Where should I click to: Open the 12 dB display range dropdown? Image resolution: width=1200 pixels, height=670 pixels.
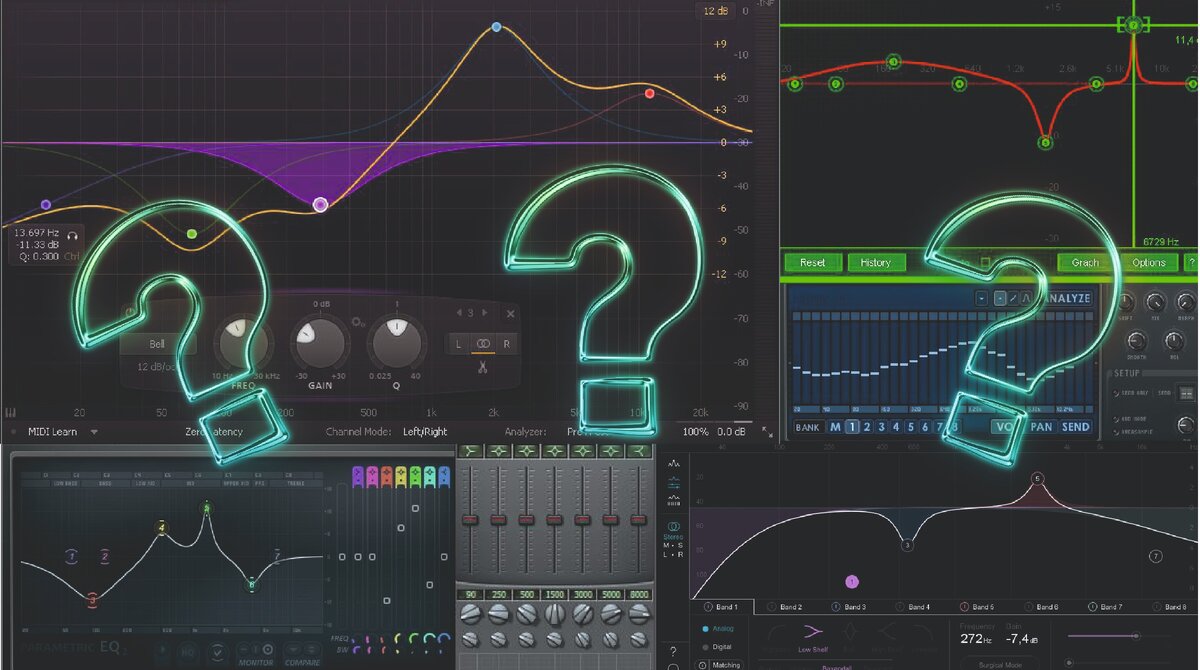coord(714,10)
